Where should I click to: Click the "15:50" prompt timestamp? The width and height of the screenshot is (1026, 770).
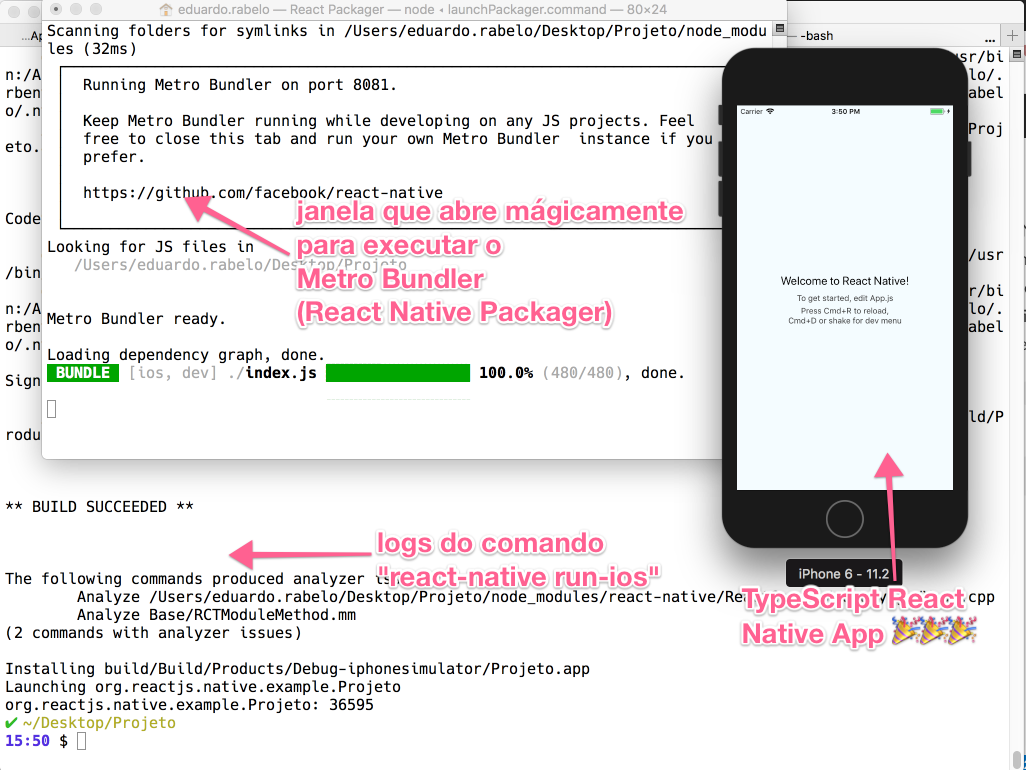click(x=27, y=741)
